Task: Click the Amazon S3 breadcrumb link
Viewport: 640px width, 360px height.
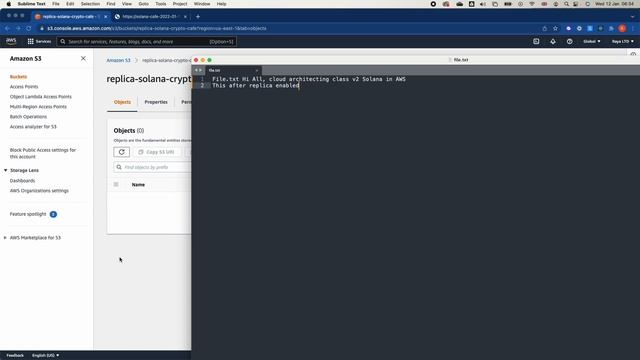Action: click(x=118, y=60)
